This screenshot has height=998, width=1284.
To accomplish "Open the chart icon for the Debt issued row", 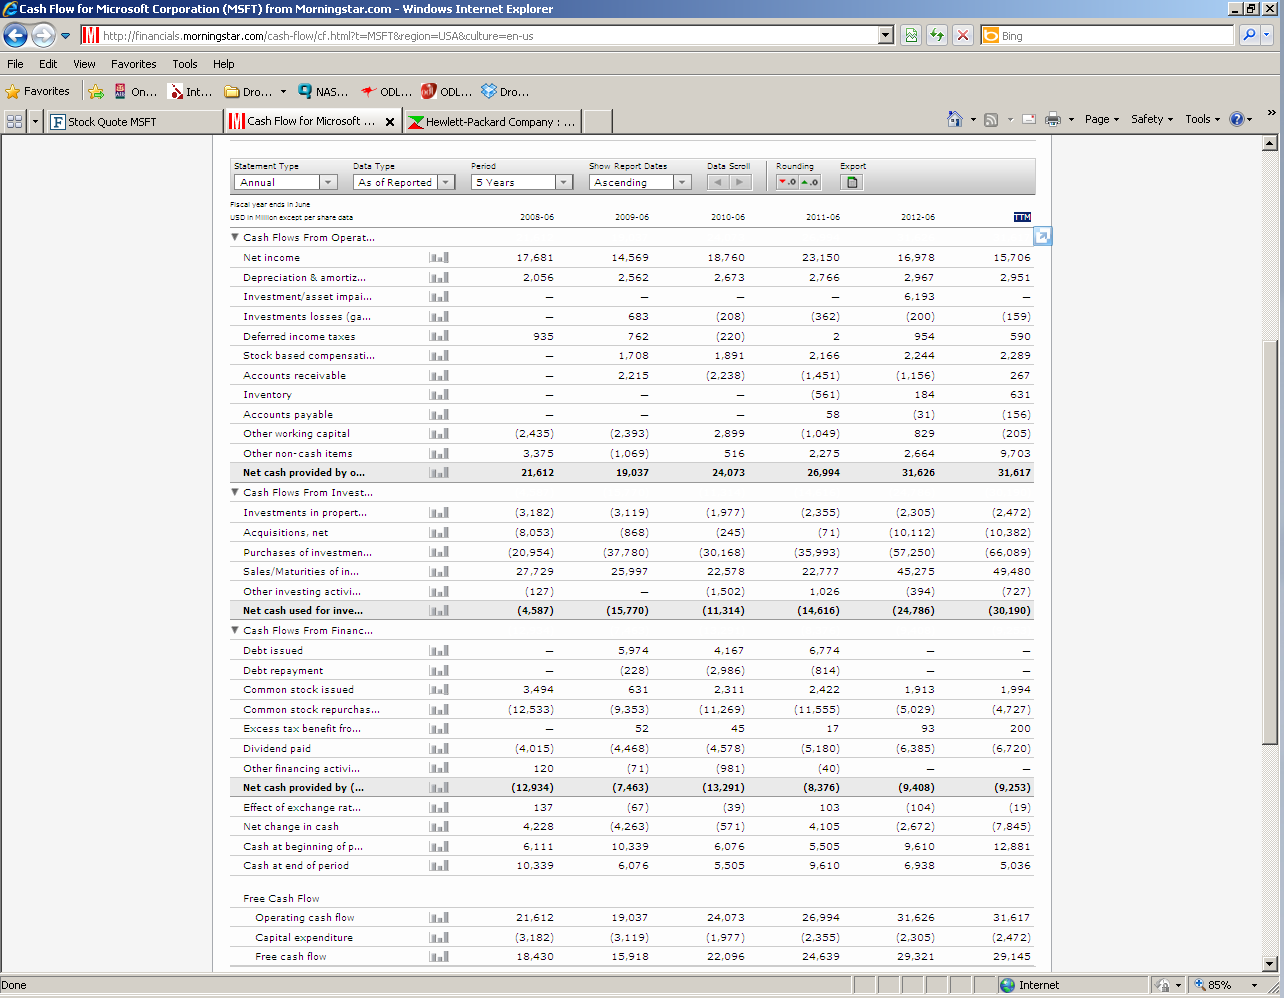I will click(x=439, y=650).
